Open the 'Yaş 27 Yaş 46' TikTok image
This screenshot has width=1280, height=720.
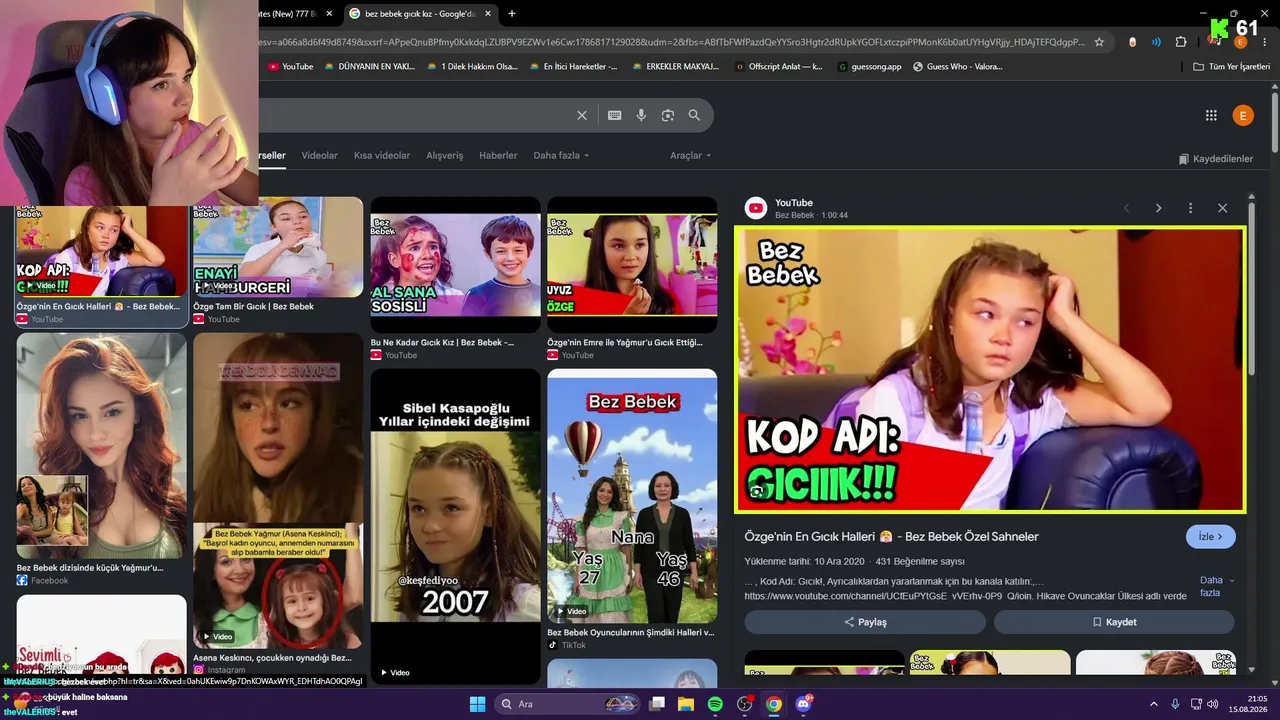[632, 496]
